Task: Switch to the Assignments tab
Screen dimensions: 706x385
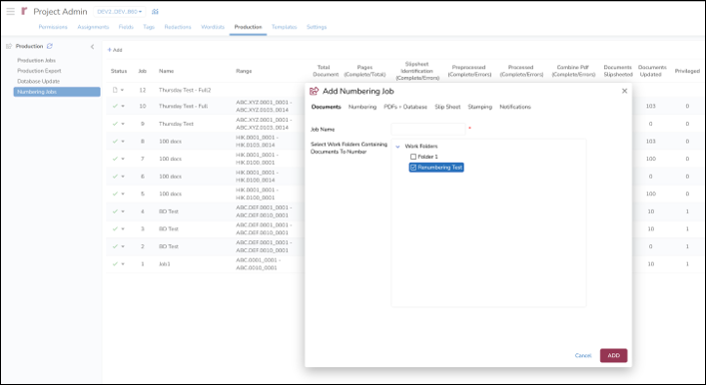Action: point(93,27)
